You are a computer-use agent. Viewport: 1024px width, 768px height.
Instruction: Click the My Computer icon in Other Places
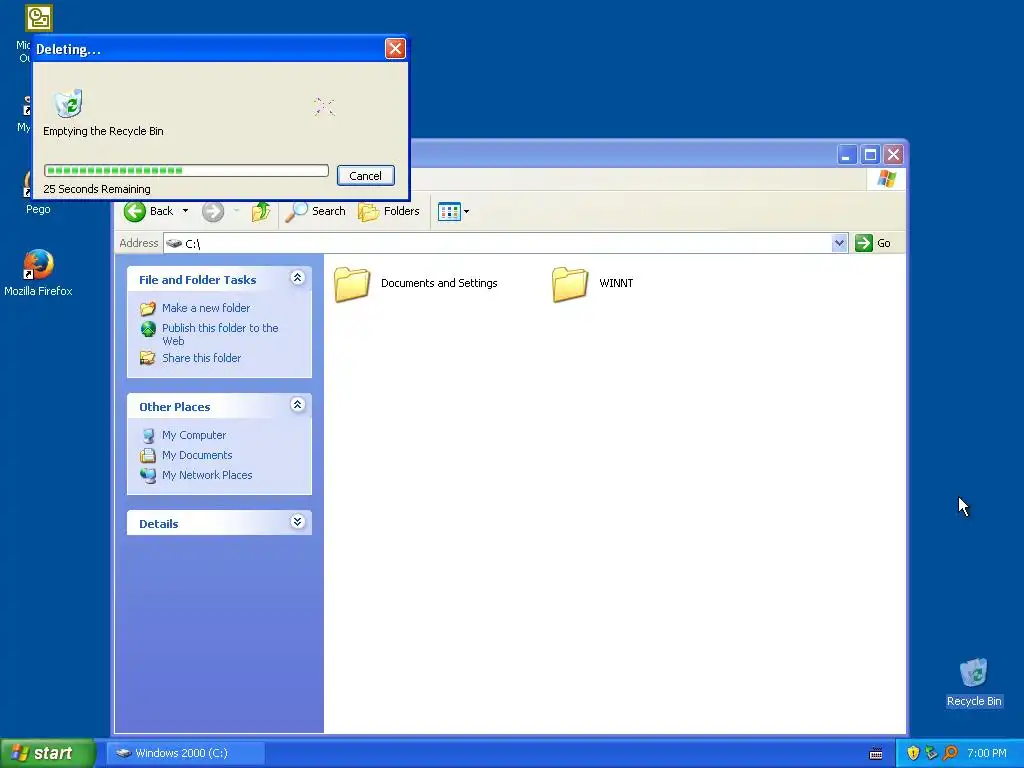click(148, 435)
